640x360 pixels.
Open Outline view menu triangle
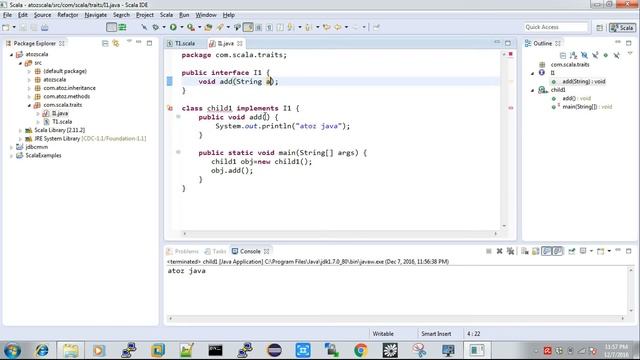(630, 53)
